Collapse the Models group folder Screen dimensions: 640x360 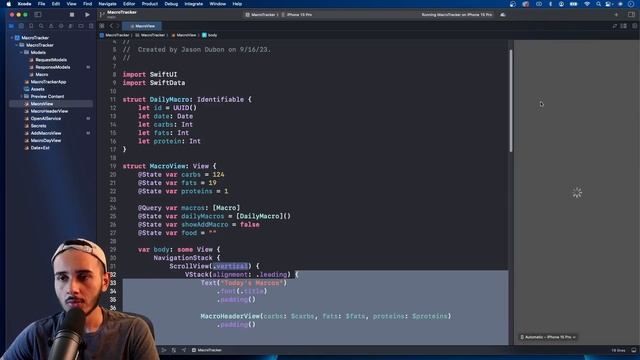(21, 52)
